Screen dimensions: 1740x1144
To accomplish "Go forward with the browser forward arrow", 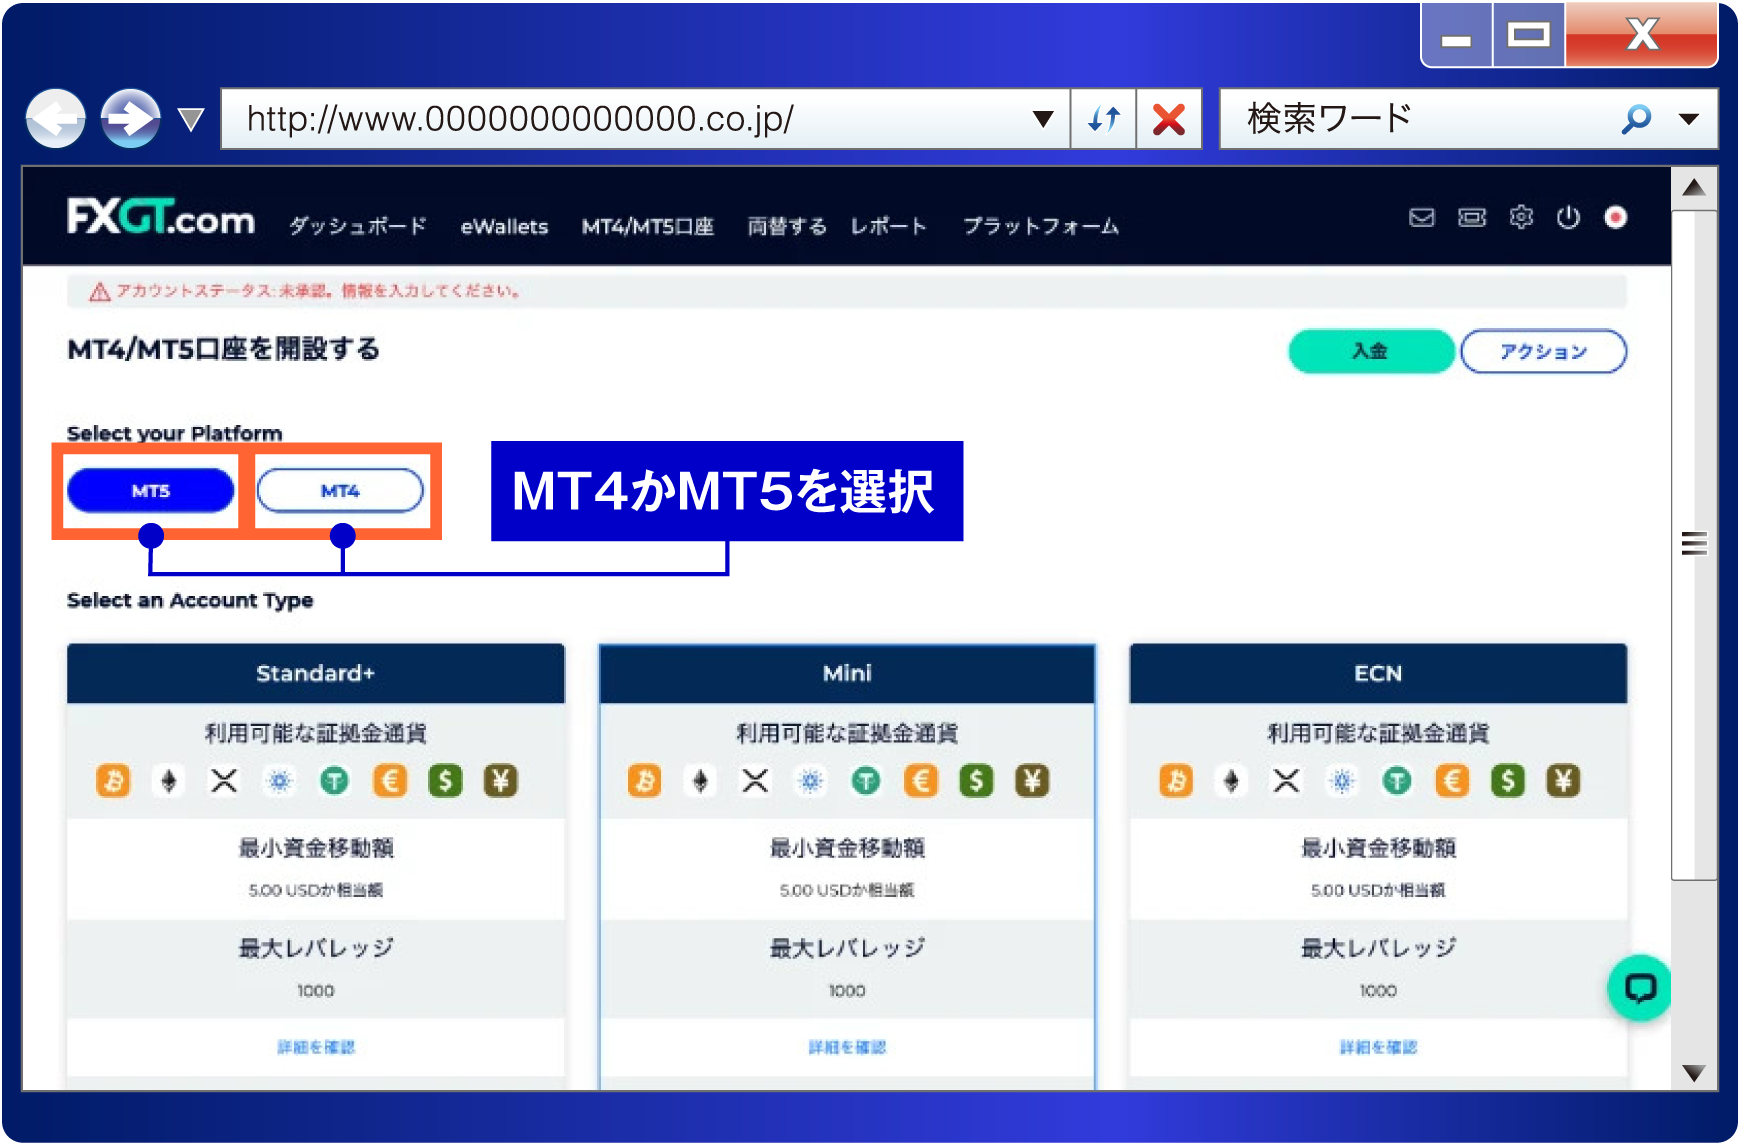I will [x=131, y=119].
